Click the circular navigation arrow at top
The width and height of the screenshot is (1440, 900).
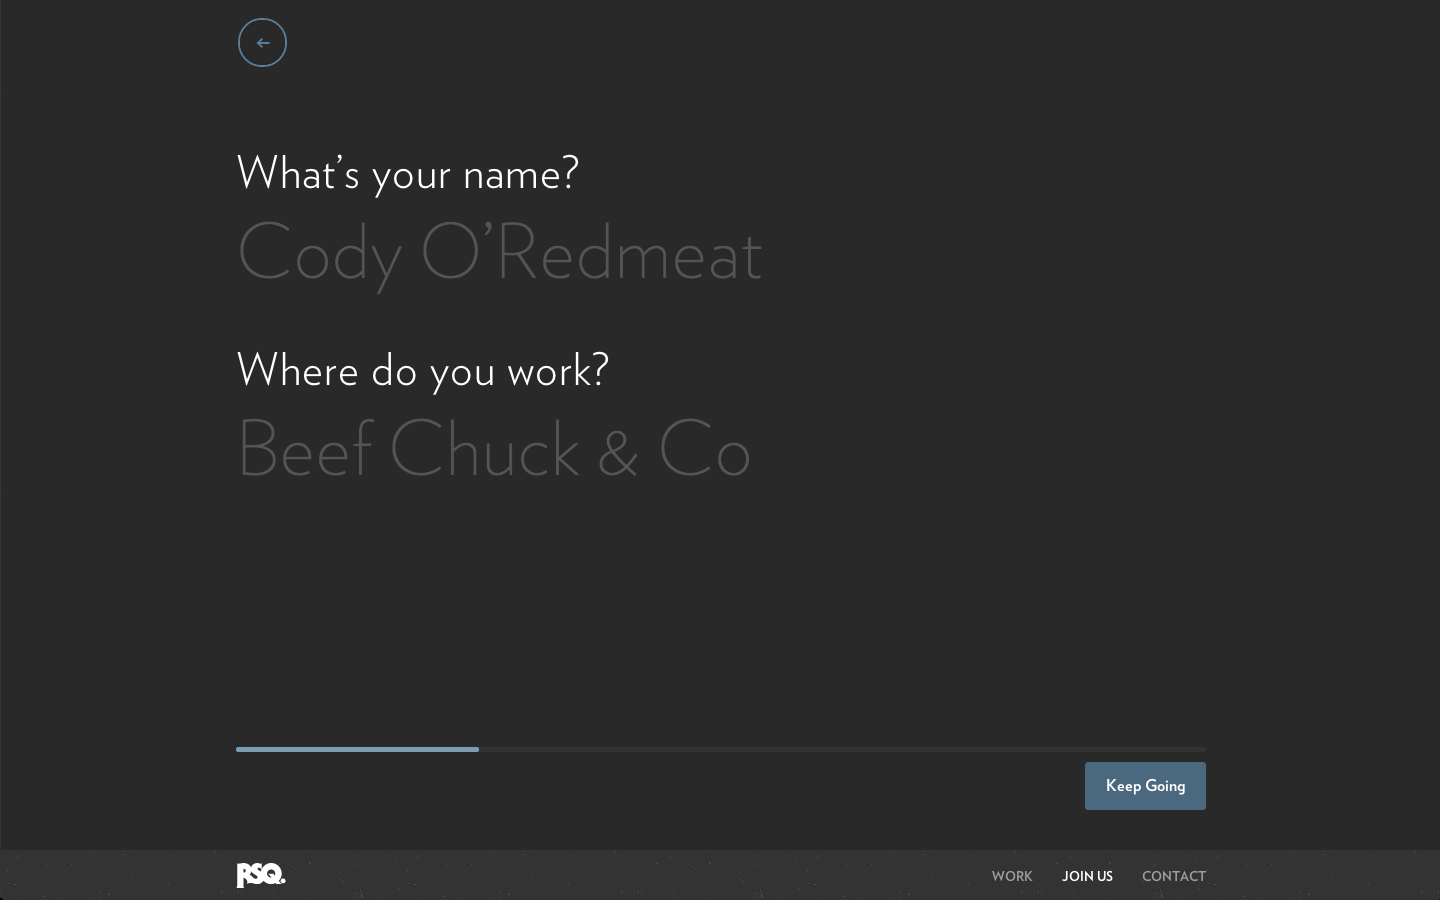[262, 42]
